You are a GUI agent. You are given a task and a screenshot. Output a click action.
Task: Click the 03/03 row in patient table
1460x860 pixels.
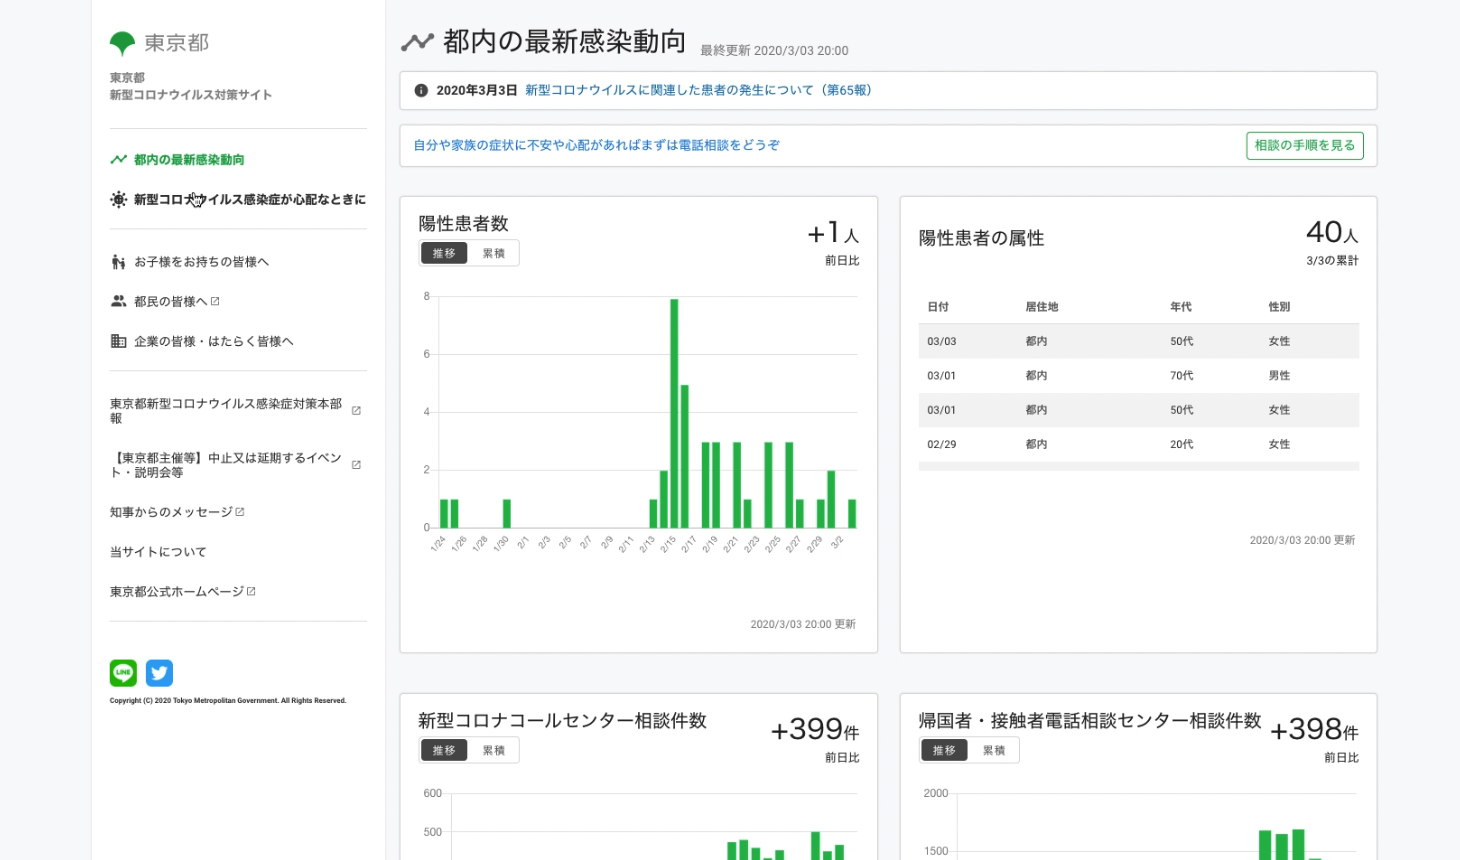pos(1139,341)
